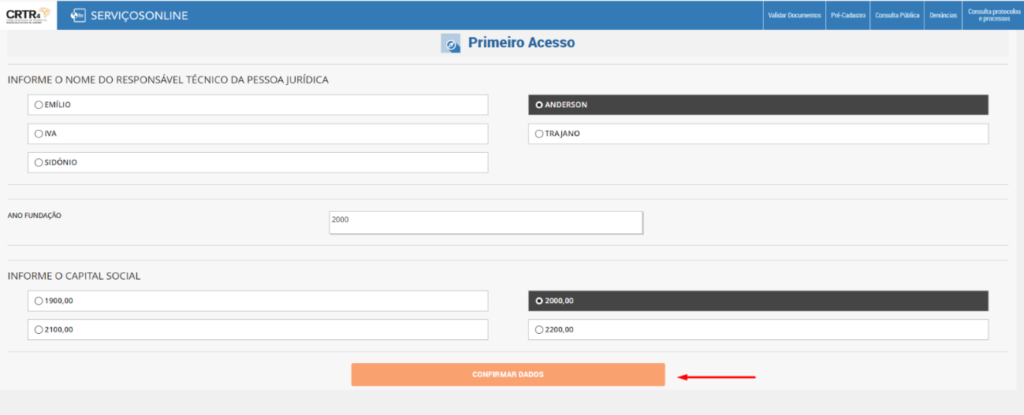Pick the 2100,00 capital option
This screenshot has height=415, width=1024.
coord(39,329)
